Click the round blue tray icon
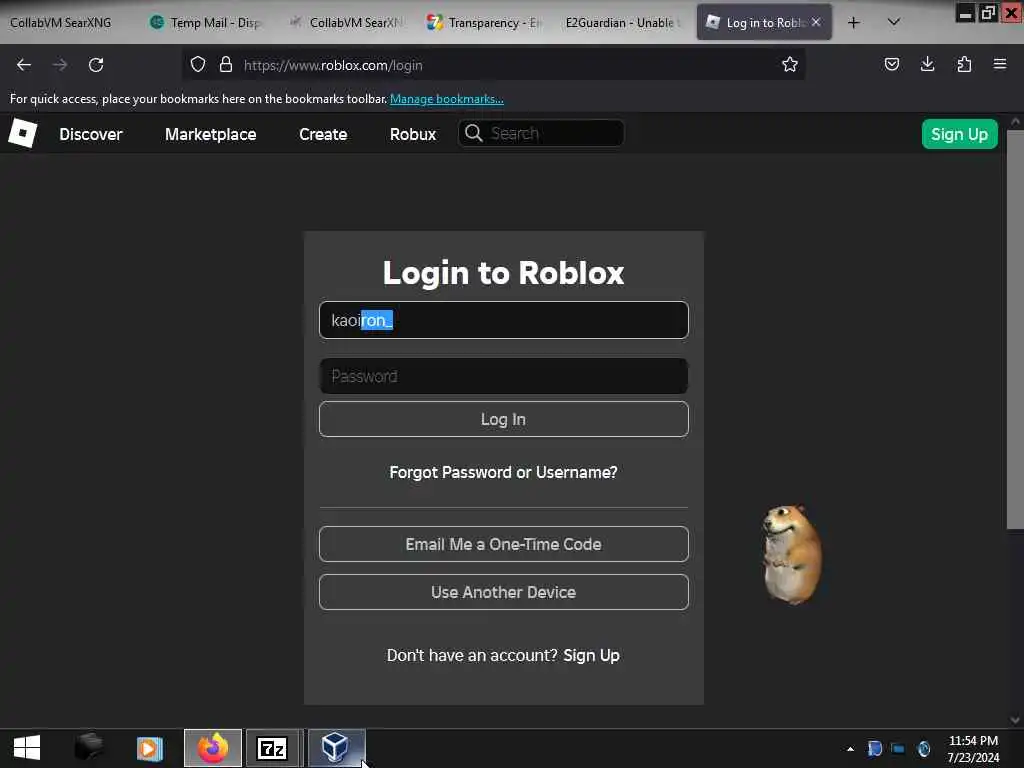This screenshot has height=768, width=1024. tap(923, 748)
